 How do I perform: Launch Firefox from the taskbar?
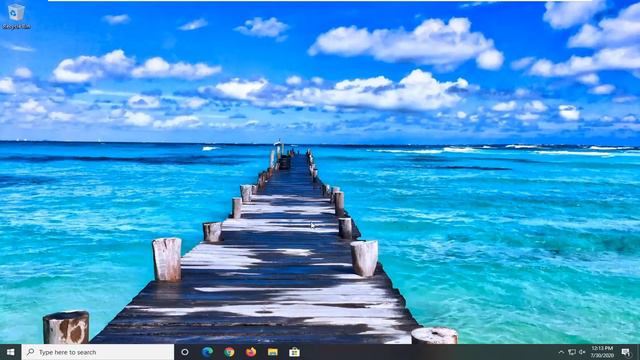tap(251, 352)
